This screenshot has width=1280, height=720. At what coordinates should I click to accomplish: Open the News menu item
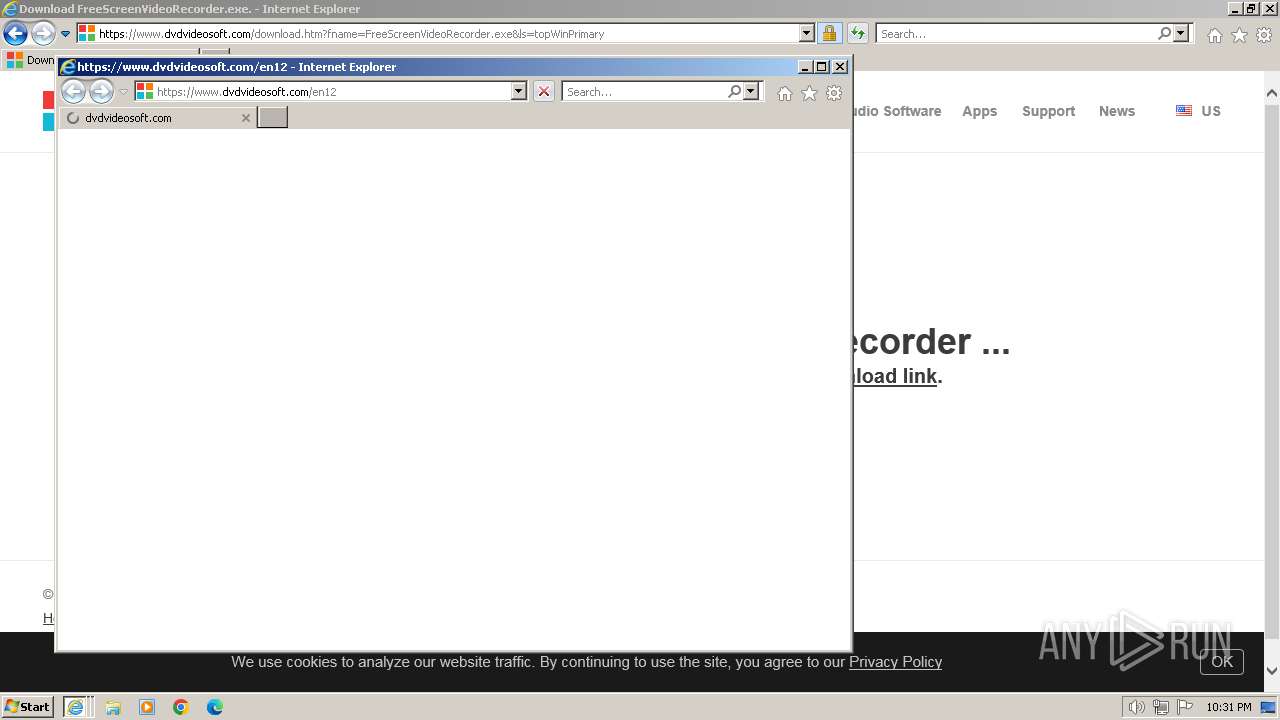[x=1116, y=111]
